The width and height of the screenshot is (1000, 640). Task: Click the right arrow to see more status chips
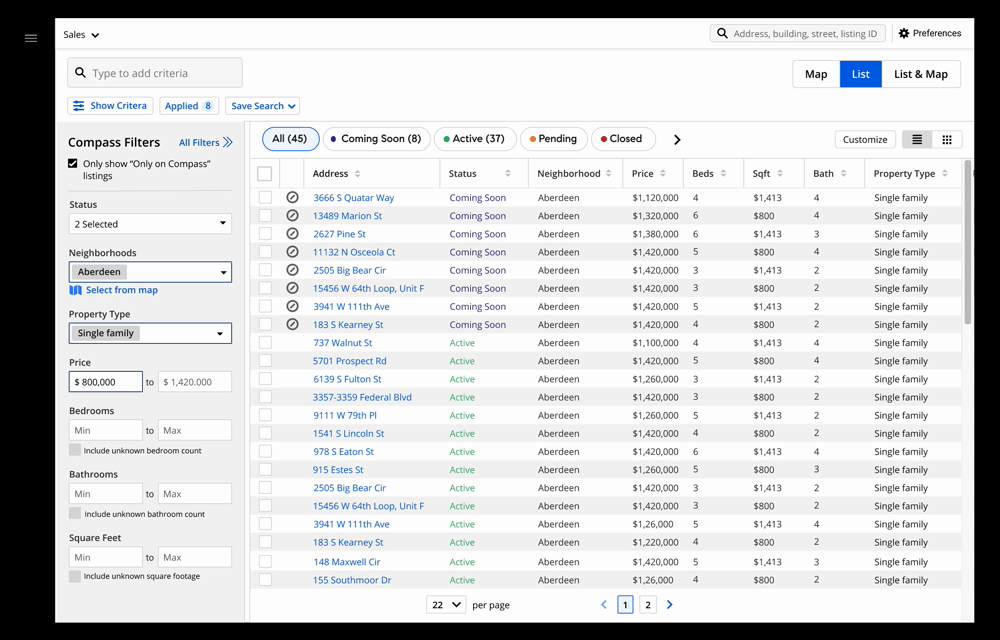[x=677, y=140]
